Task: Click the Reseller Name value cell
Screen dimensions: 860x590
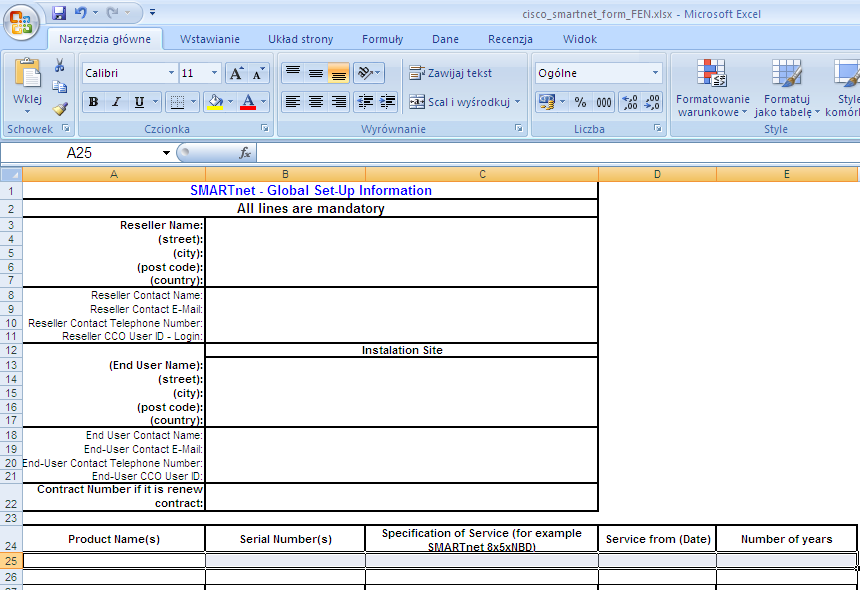Action: point(401,225)
